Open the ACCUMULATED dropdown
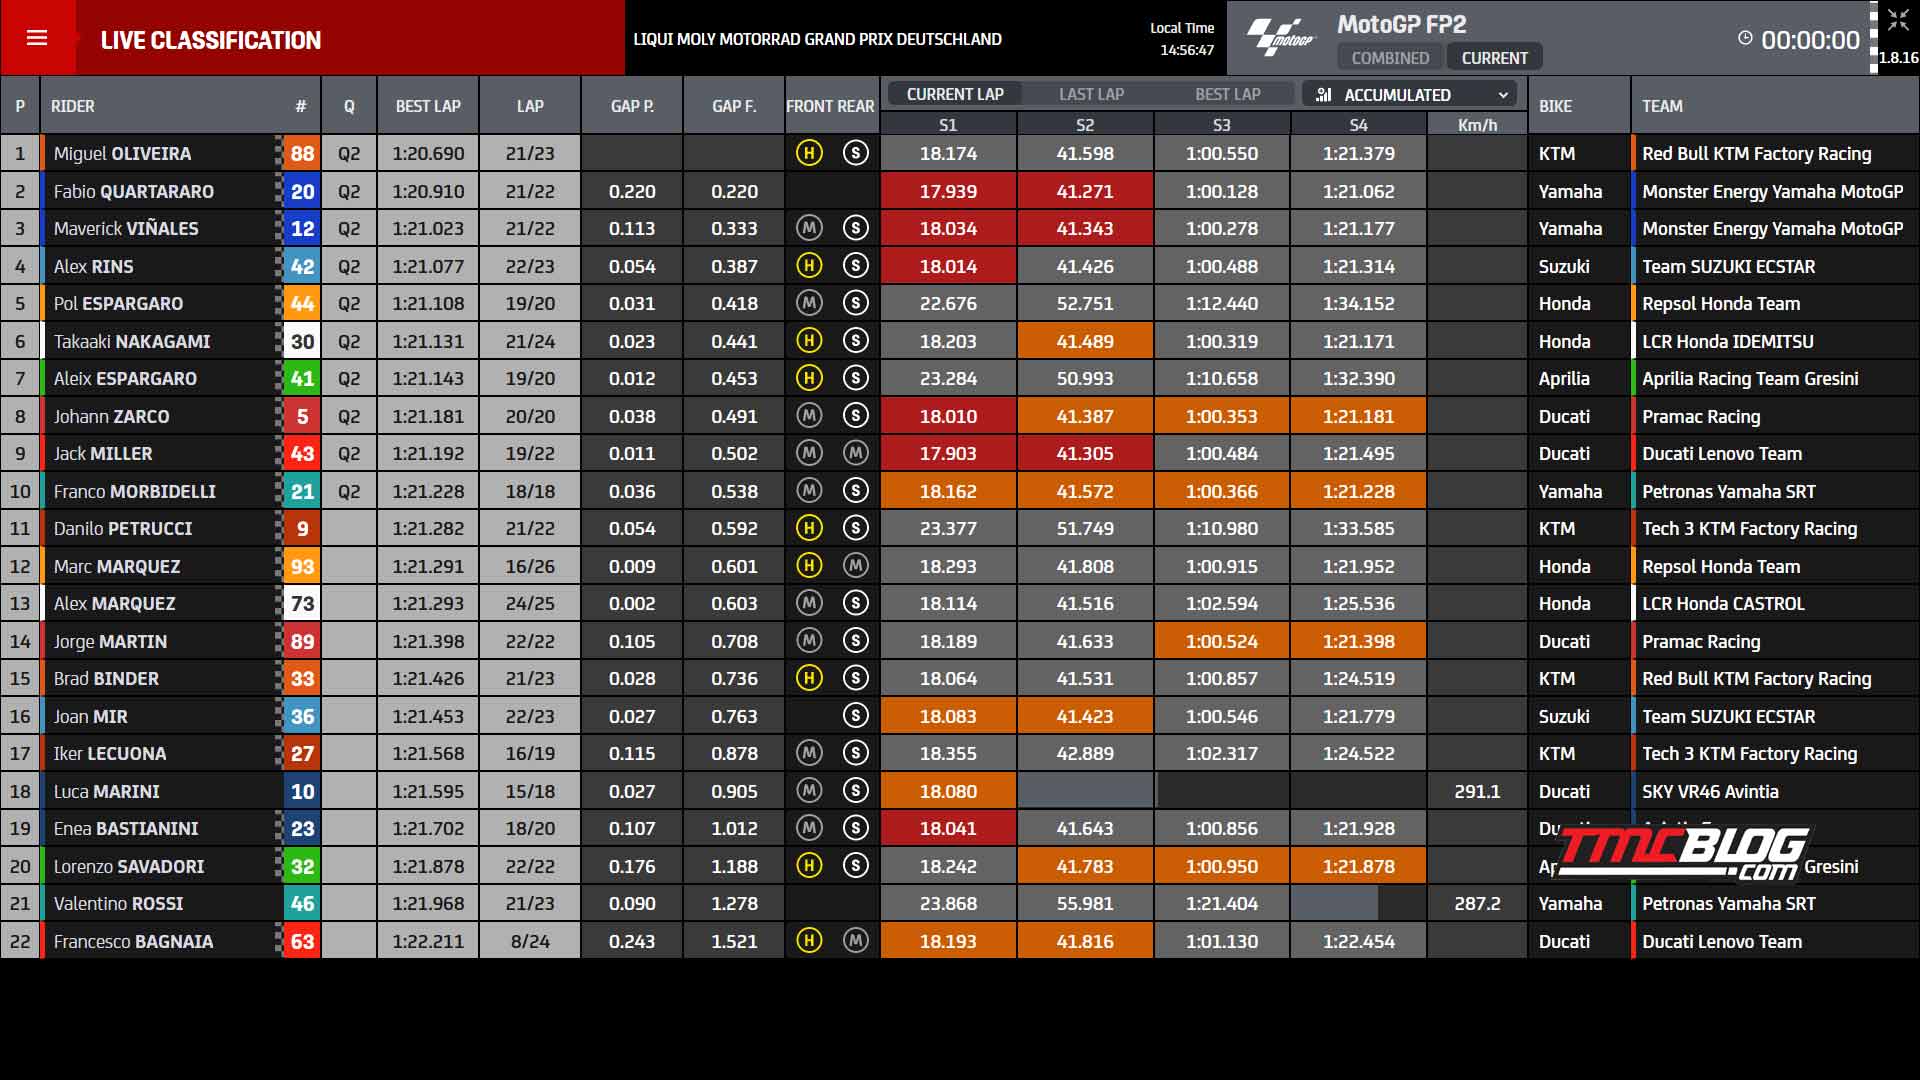1920x1080 pixels. click(1411, 95)
